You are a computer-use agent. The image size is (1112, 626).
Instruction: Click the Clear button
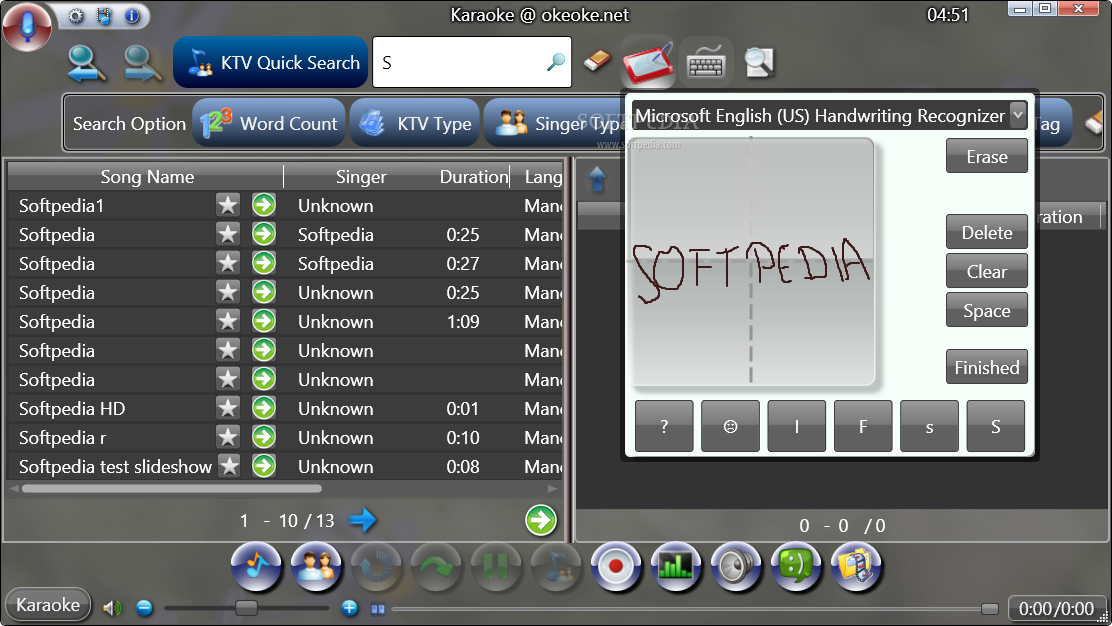(x=986, y=271)
